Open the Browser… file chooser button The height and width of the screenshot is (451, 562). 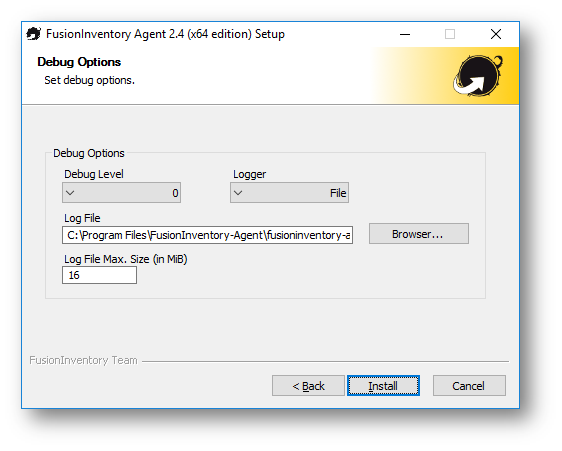pos(419,234)
